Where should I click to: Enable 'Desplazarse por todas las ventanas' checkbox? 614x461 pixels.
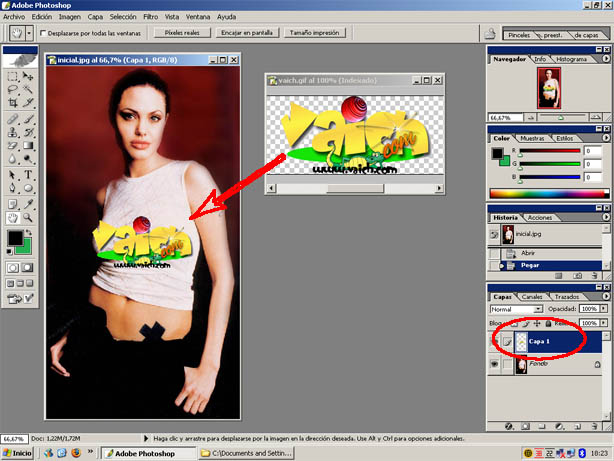(x=43, y=33)
